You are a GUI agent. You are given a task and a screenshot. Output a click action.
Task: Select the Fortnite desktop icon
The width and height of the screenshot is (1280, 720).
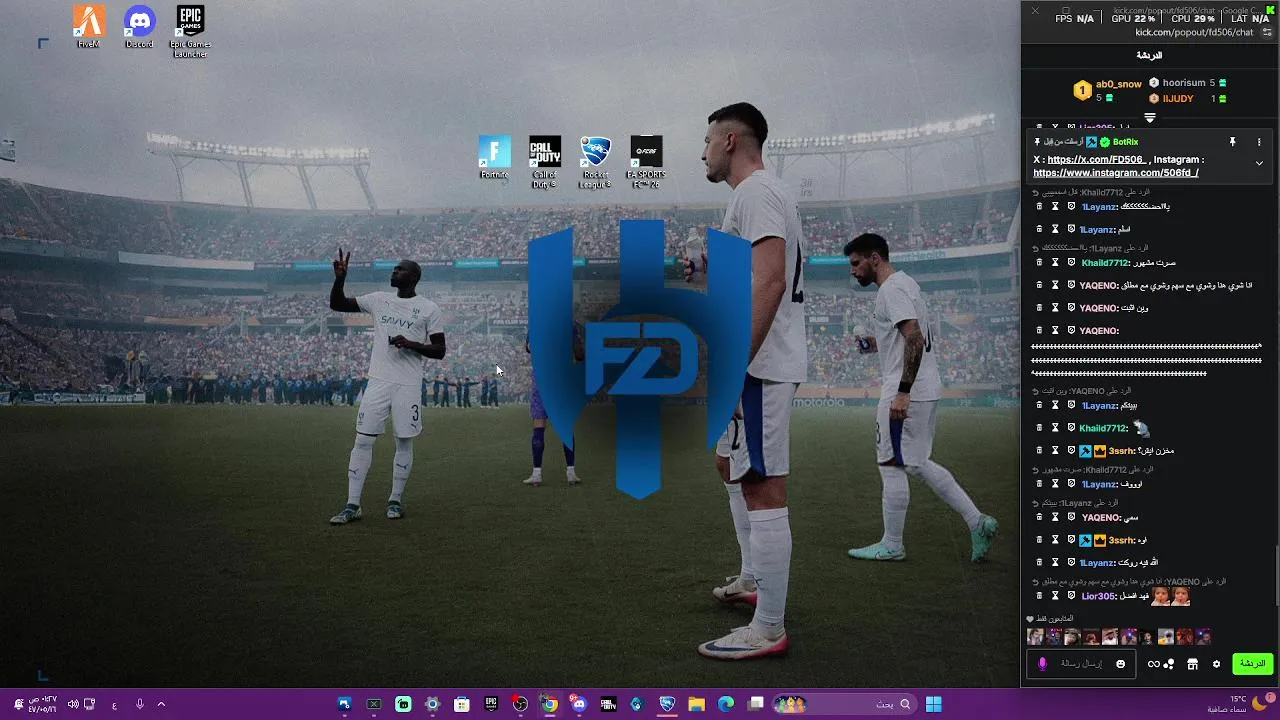point(494,158)
